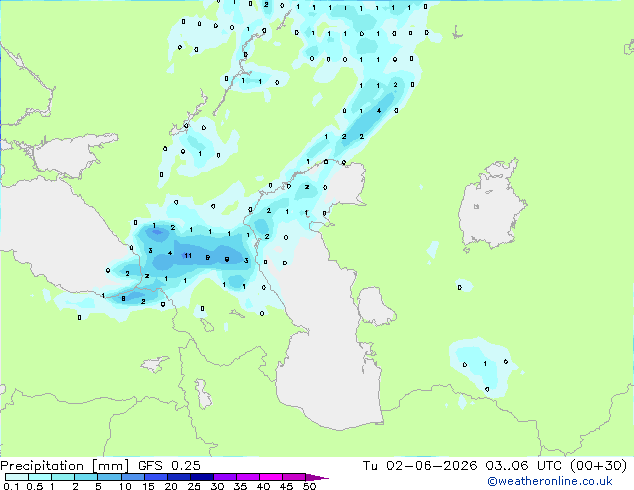Image resolution: width=634 pixels, height=490 pixels.
Task: Click the '(00+30)' forecast offset label
Action: click(598, 466)
